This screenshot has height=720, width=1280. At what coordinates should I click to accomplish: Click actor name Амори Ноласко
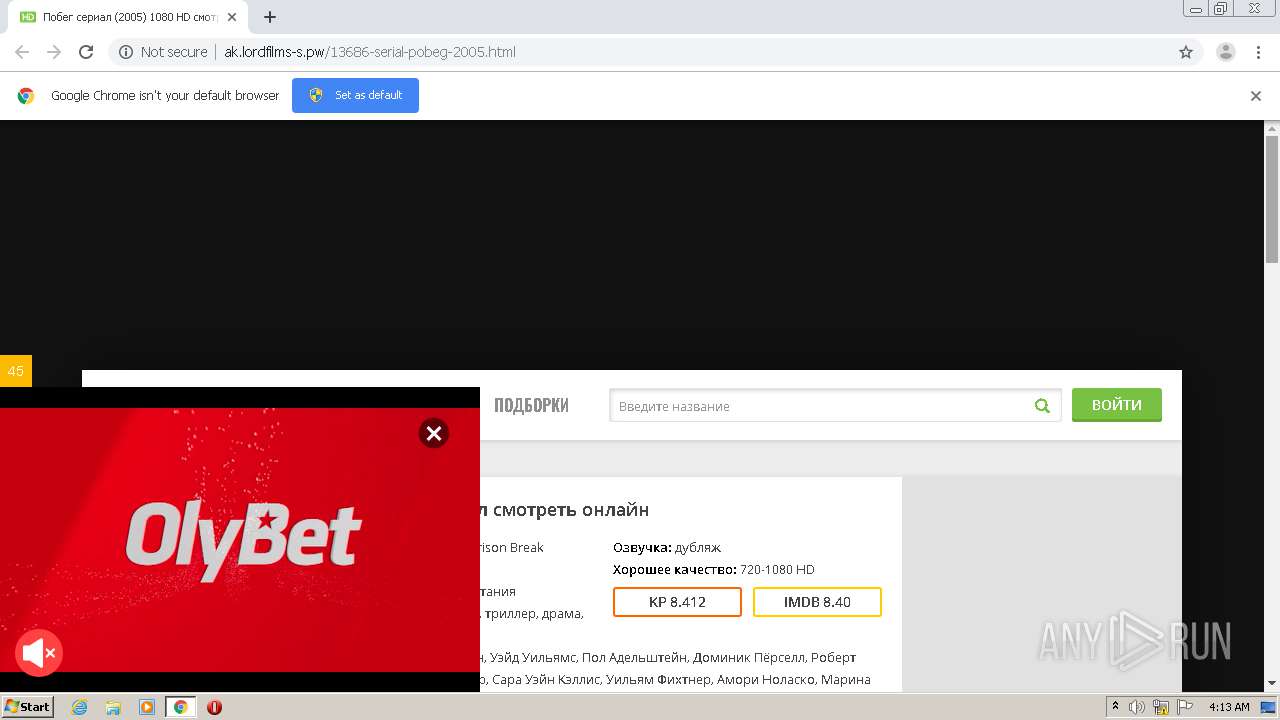click(766, 679)
